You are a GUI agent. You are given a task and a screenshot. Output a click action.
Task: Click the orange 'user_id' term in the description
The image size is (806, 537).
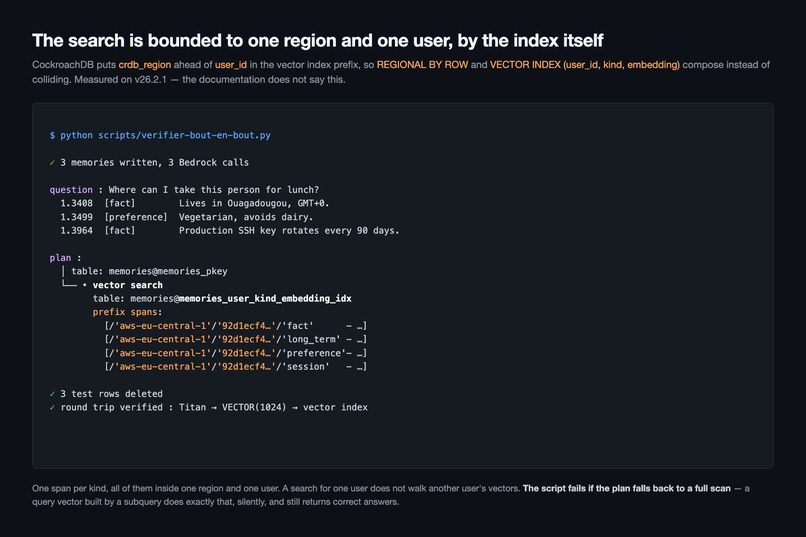[x=231, y=65]
